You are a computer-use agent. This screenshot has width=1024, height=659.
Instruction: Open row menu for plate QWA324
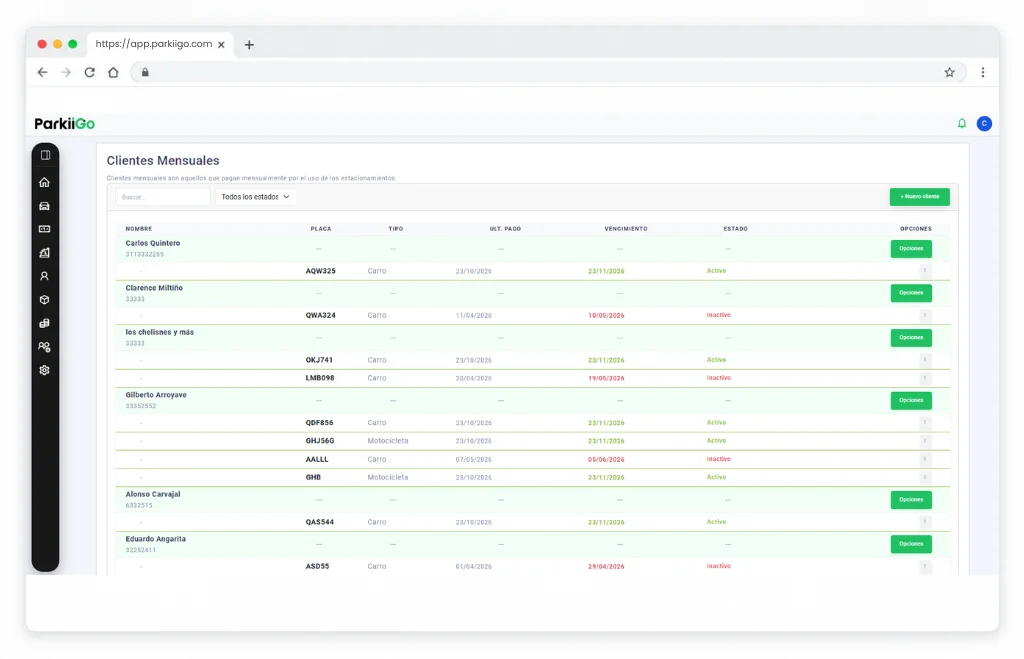(925, 315)
